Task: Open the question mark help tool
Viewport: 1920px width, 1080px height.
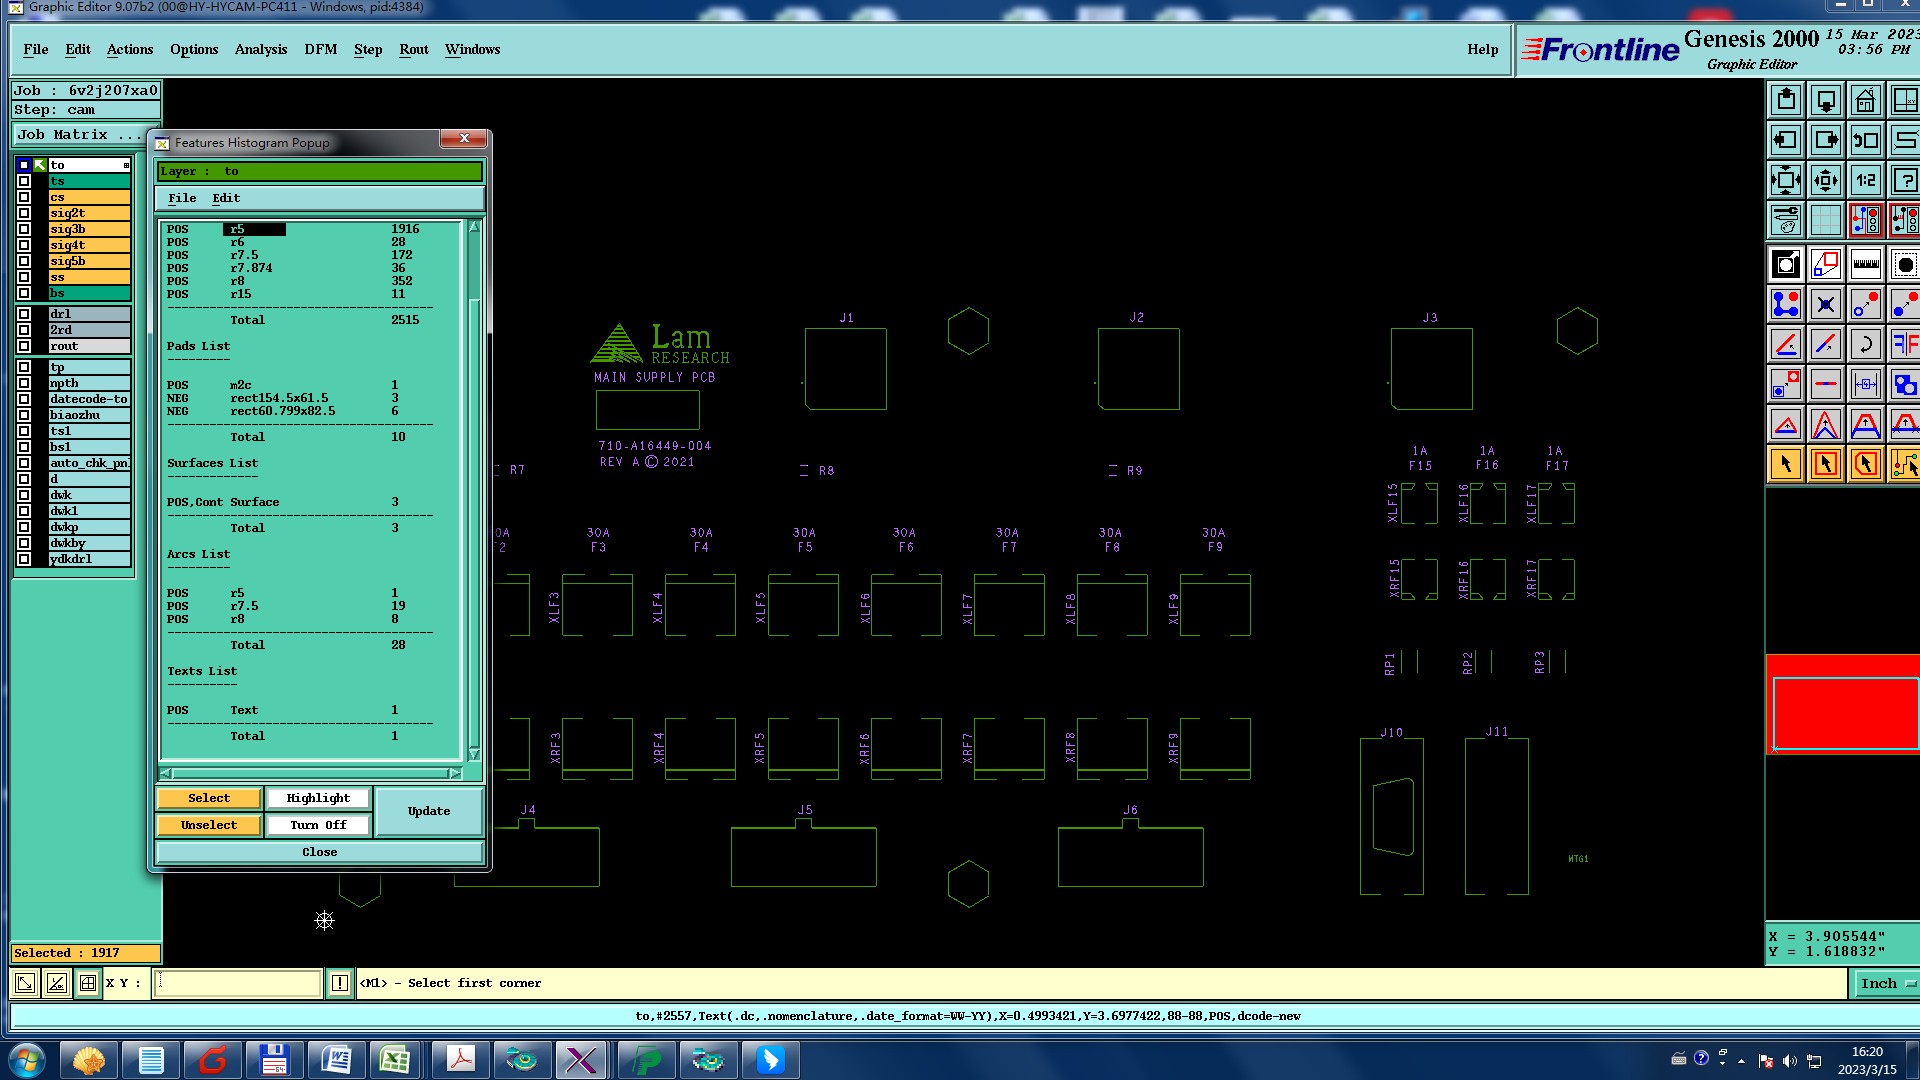Action: [1904, 180]
